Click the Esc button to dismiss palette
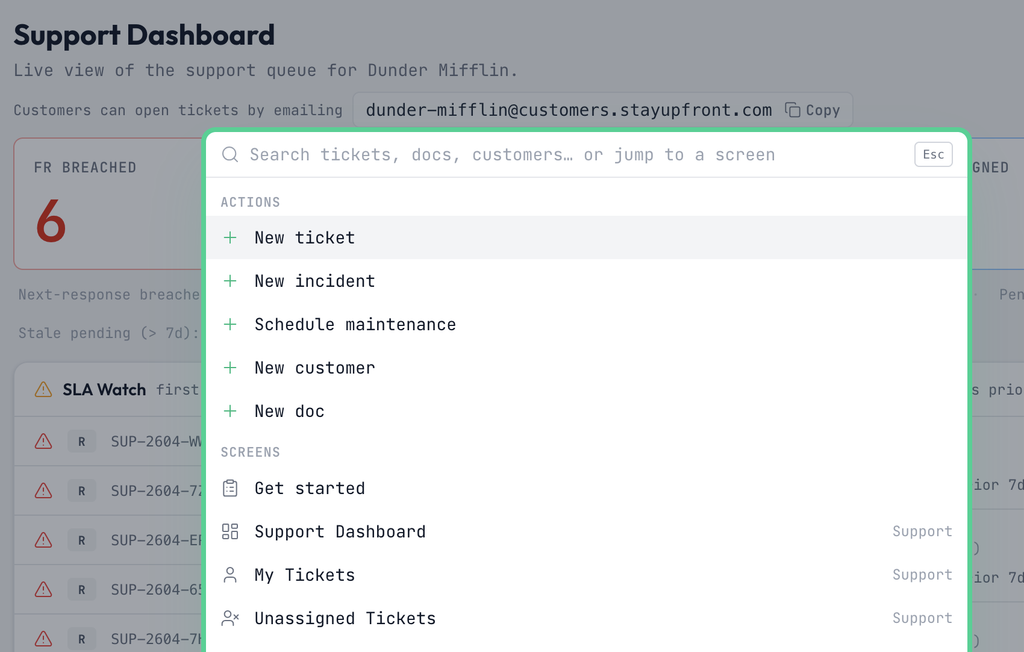The width and height of the screenshot is (1024, 652). [x=933, y=155]
